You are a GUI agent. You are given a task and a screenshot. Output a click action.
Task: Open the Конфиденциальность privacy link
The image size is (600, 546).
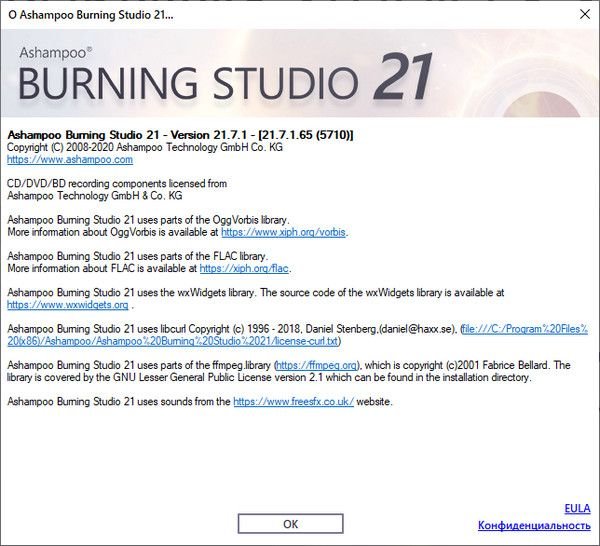click(534, 525)
